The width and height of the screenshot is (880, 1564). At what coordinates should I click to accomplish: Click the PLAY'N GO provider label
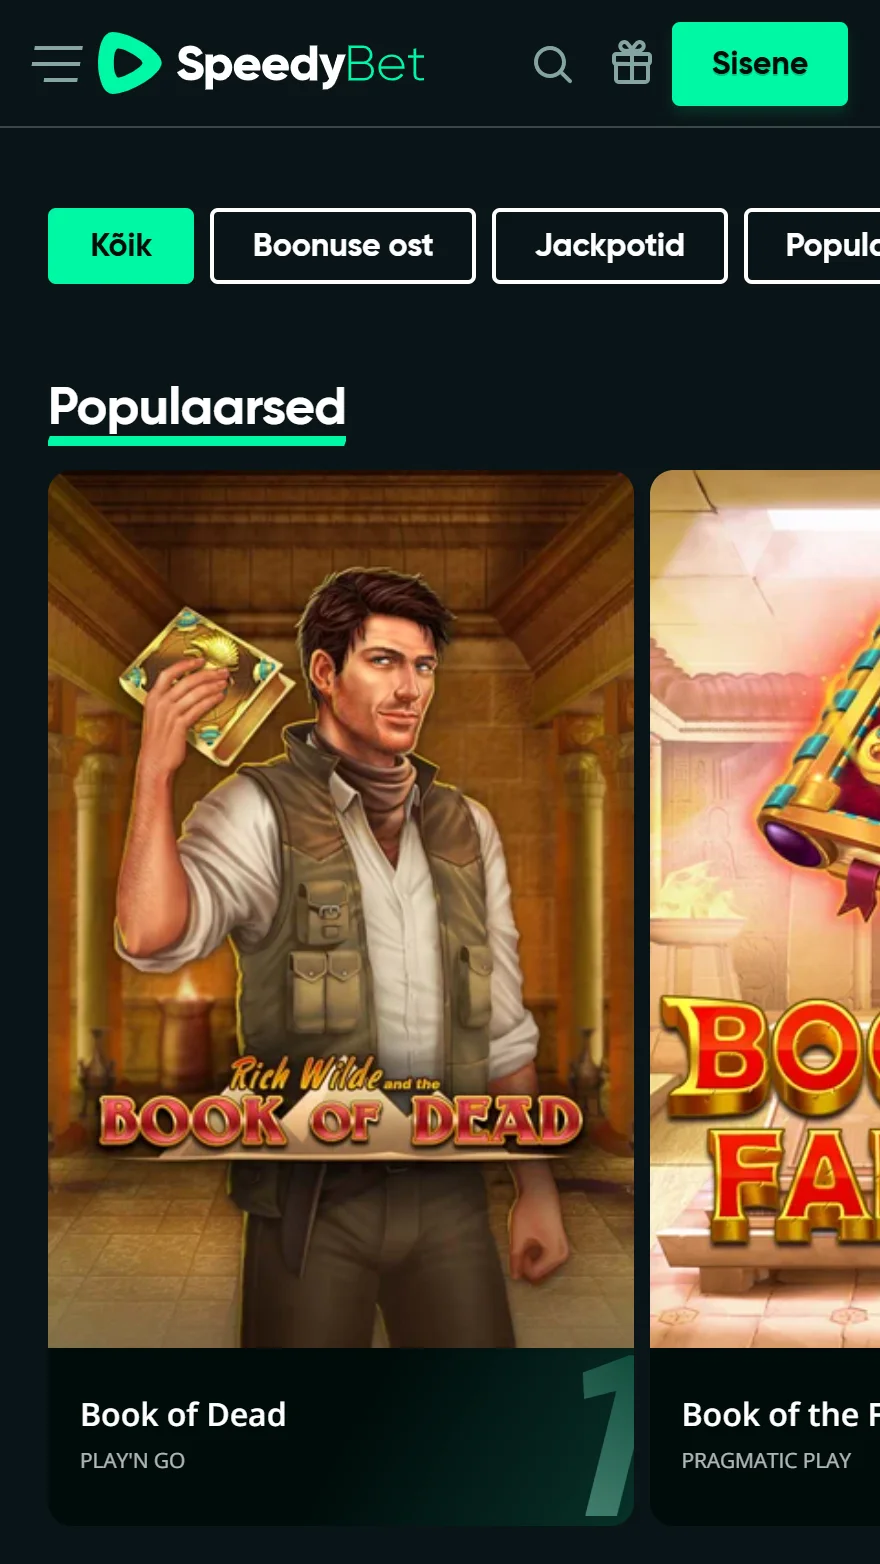[132, 1461]
